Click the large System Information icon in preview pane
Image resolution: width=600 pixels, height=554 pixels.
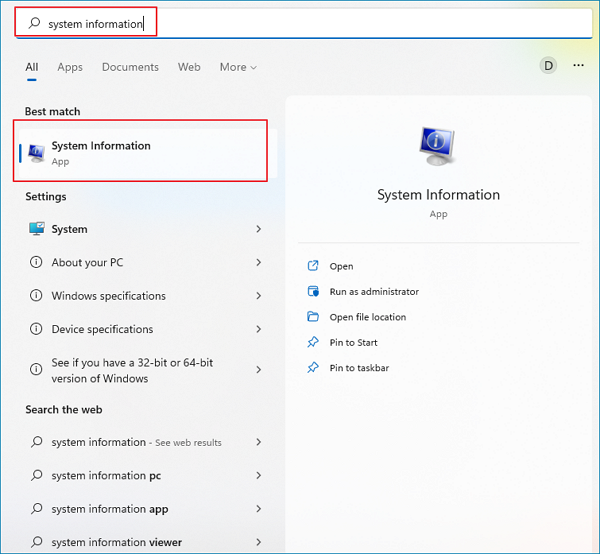point(438,146)
